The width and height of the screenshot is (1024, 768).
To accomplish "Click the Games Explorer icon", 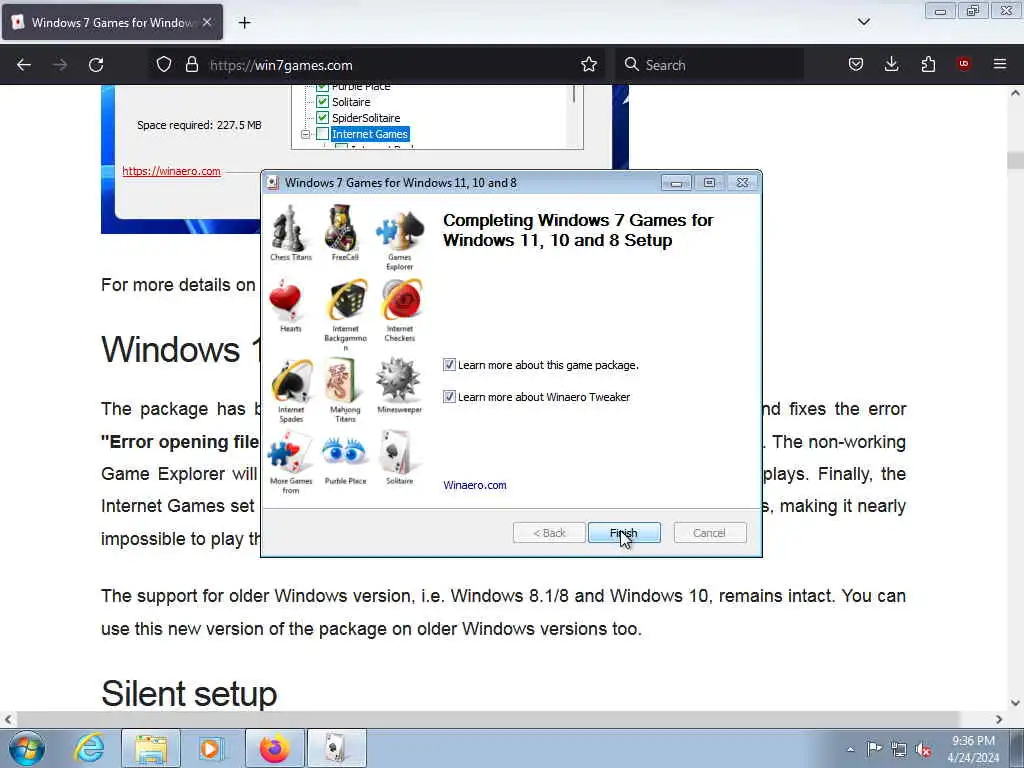I will tap(400, 231).
